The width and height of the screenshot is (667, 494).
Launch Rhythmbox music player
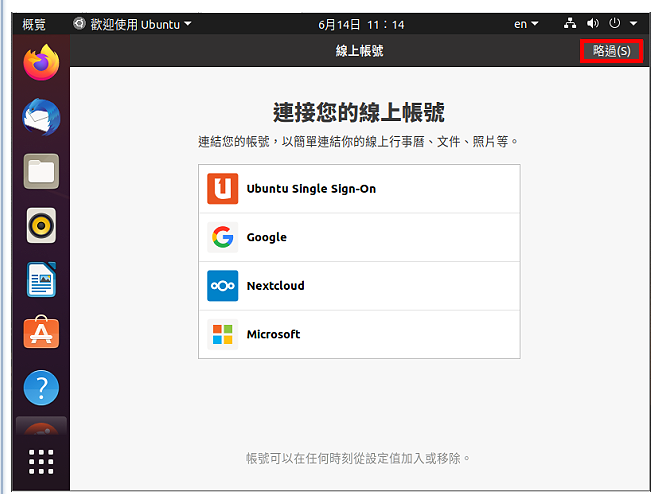[41, 226]
